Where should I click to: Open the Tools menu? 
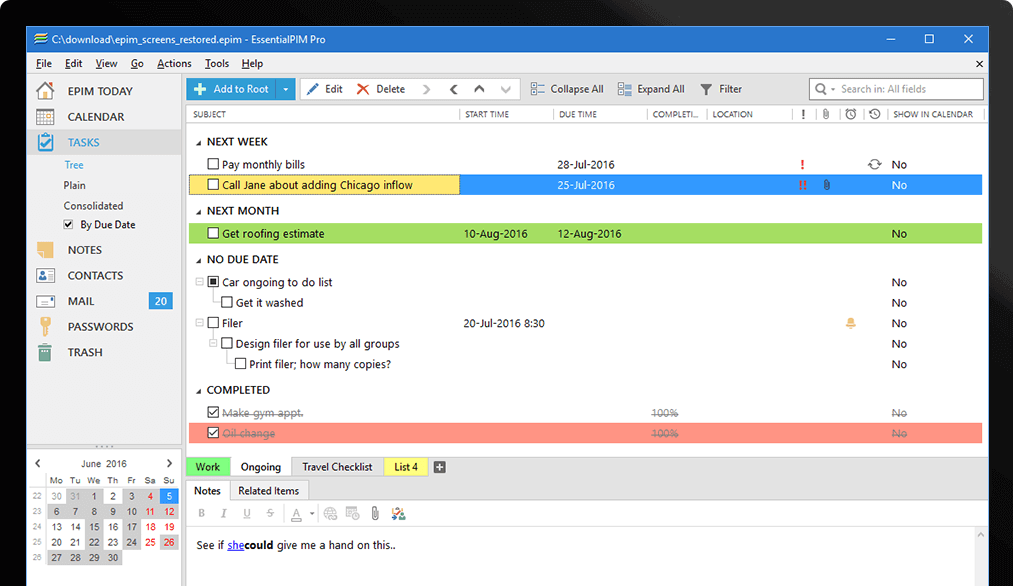[216, 63]
